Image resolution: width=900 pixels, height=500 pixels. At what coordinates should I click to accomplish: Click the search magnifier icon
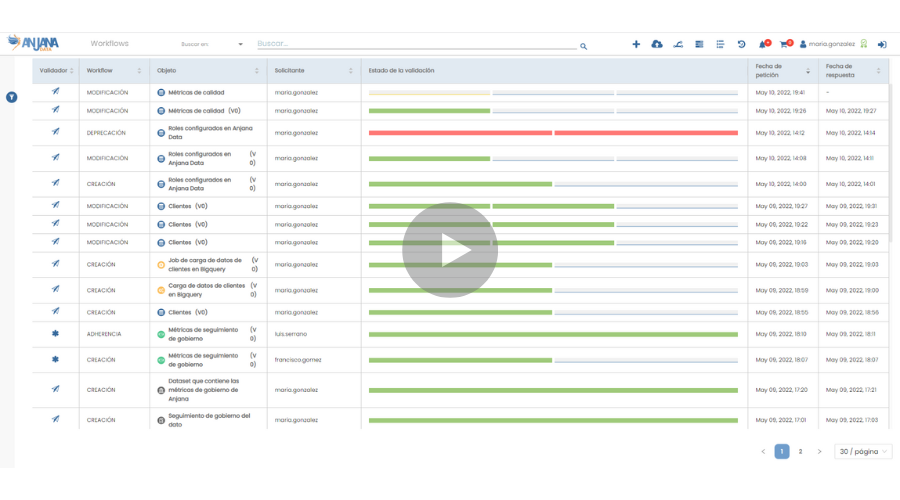point(583,46)
